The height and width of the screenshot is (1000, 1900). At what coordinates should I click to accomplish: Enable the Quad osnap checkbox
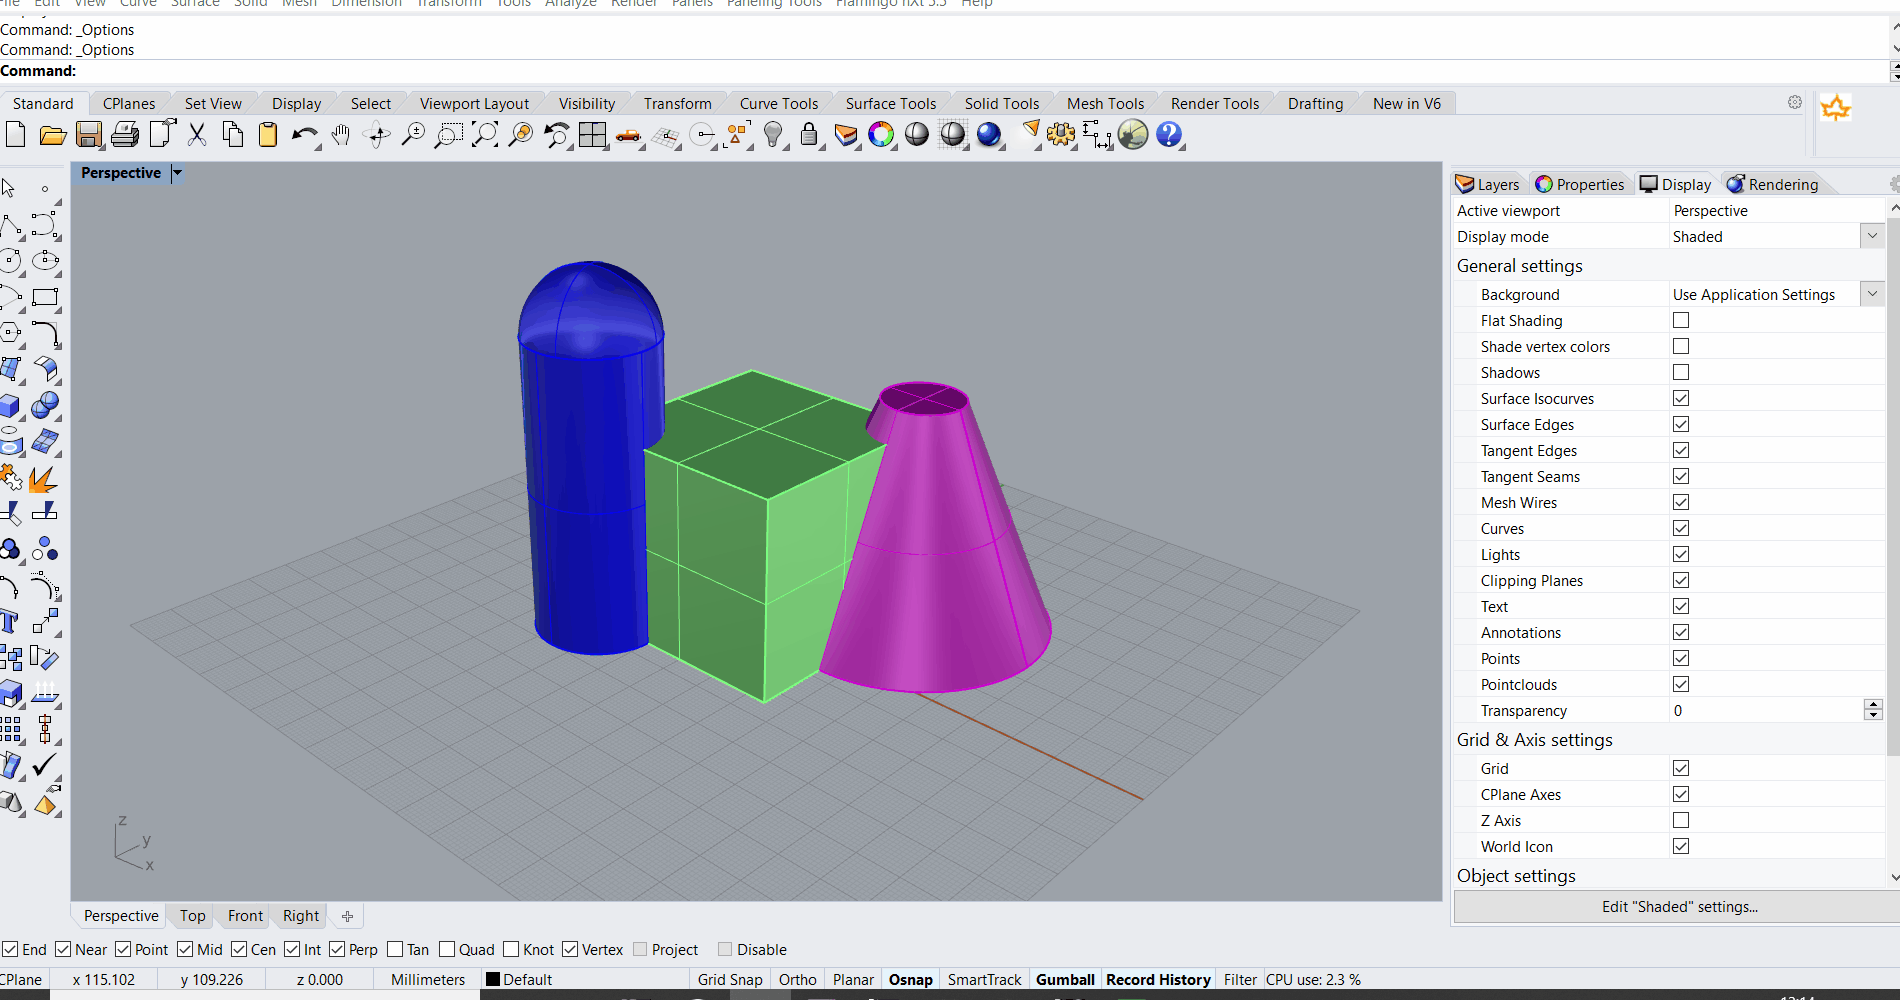pos(447,949)
